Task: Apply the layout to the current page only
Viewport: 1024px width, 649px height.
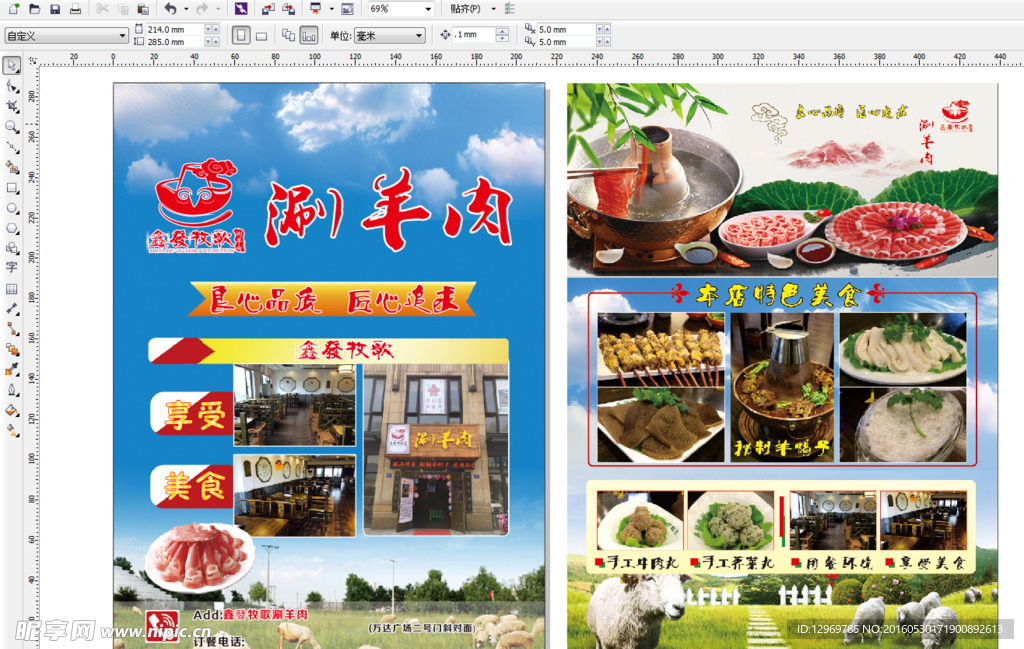Action: pyautogui.click(x=309, y=35)
